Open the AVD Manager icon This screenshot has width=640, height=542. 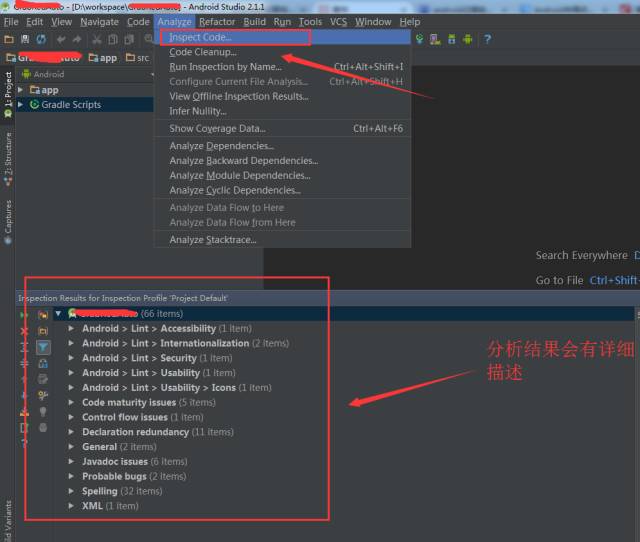point(435,39)
